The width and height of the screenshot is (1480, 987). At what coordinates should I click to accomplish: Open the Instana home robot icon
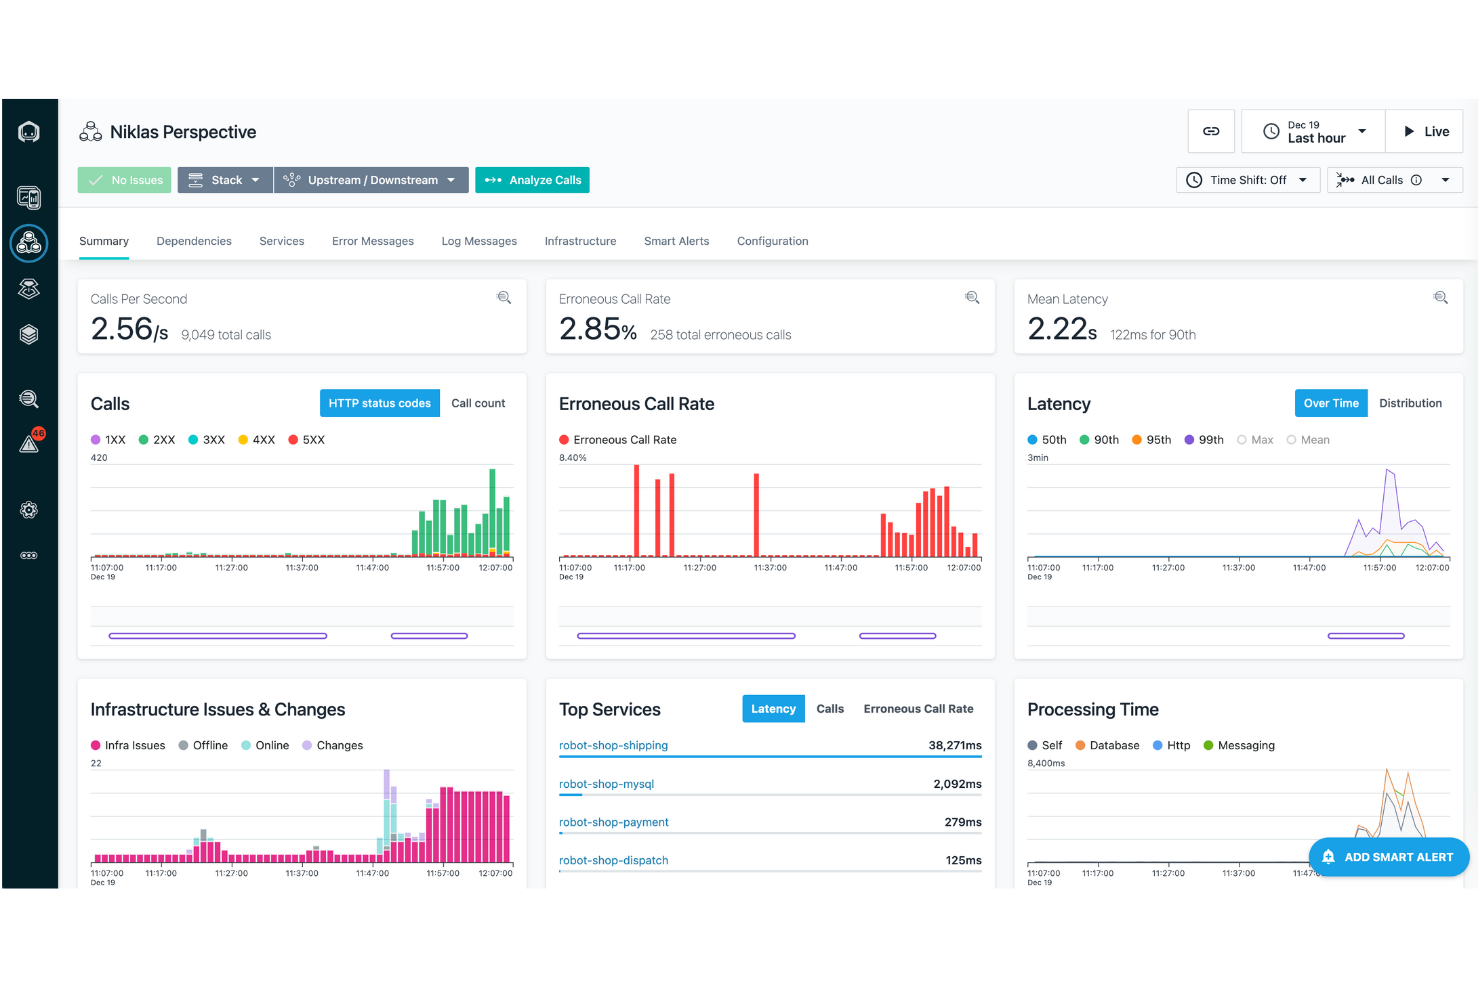tap(29, 131)
